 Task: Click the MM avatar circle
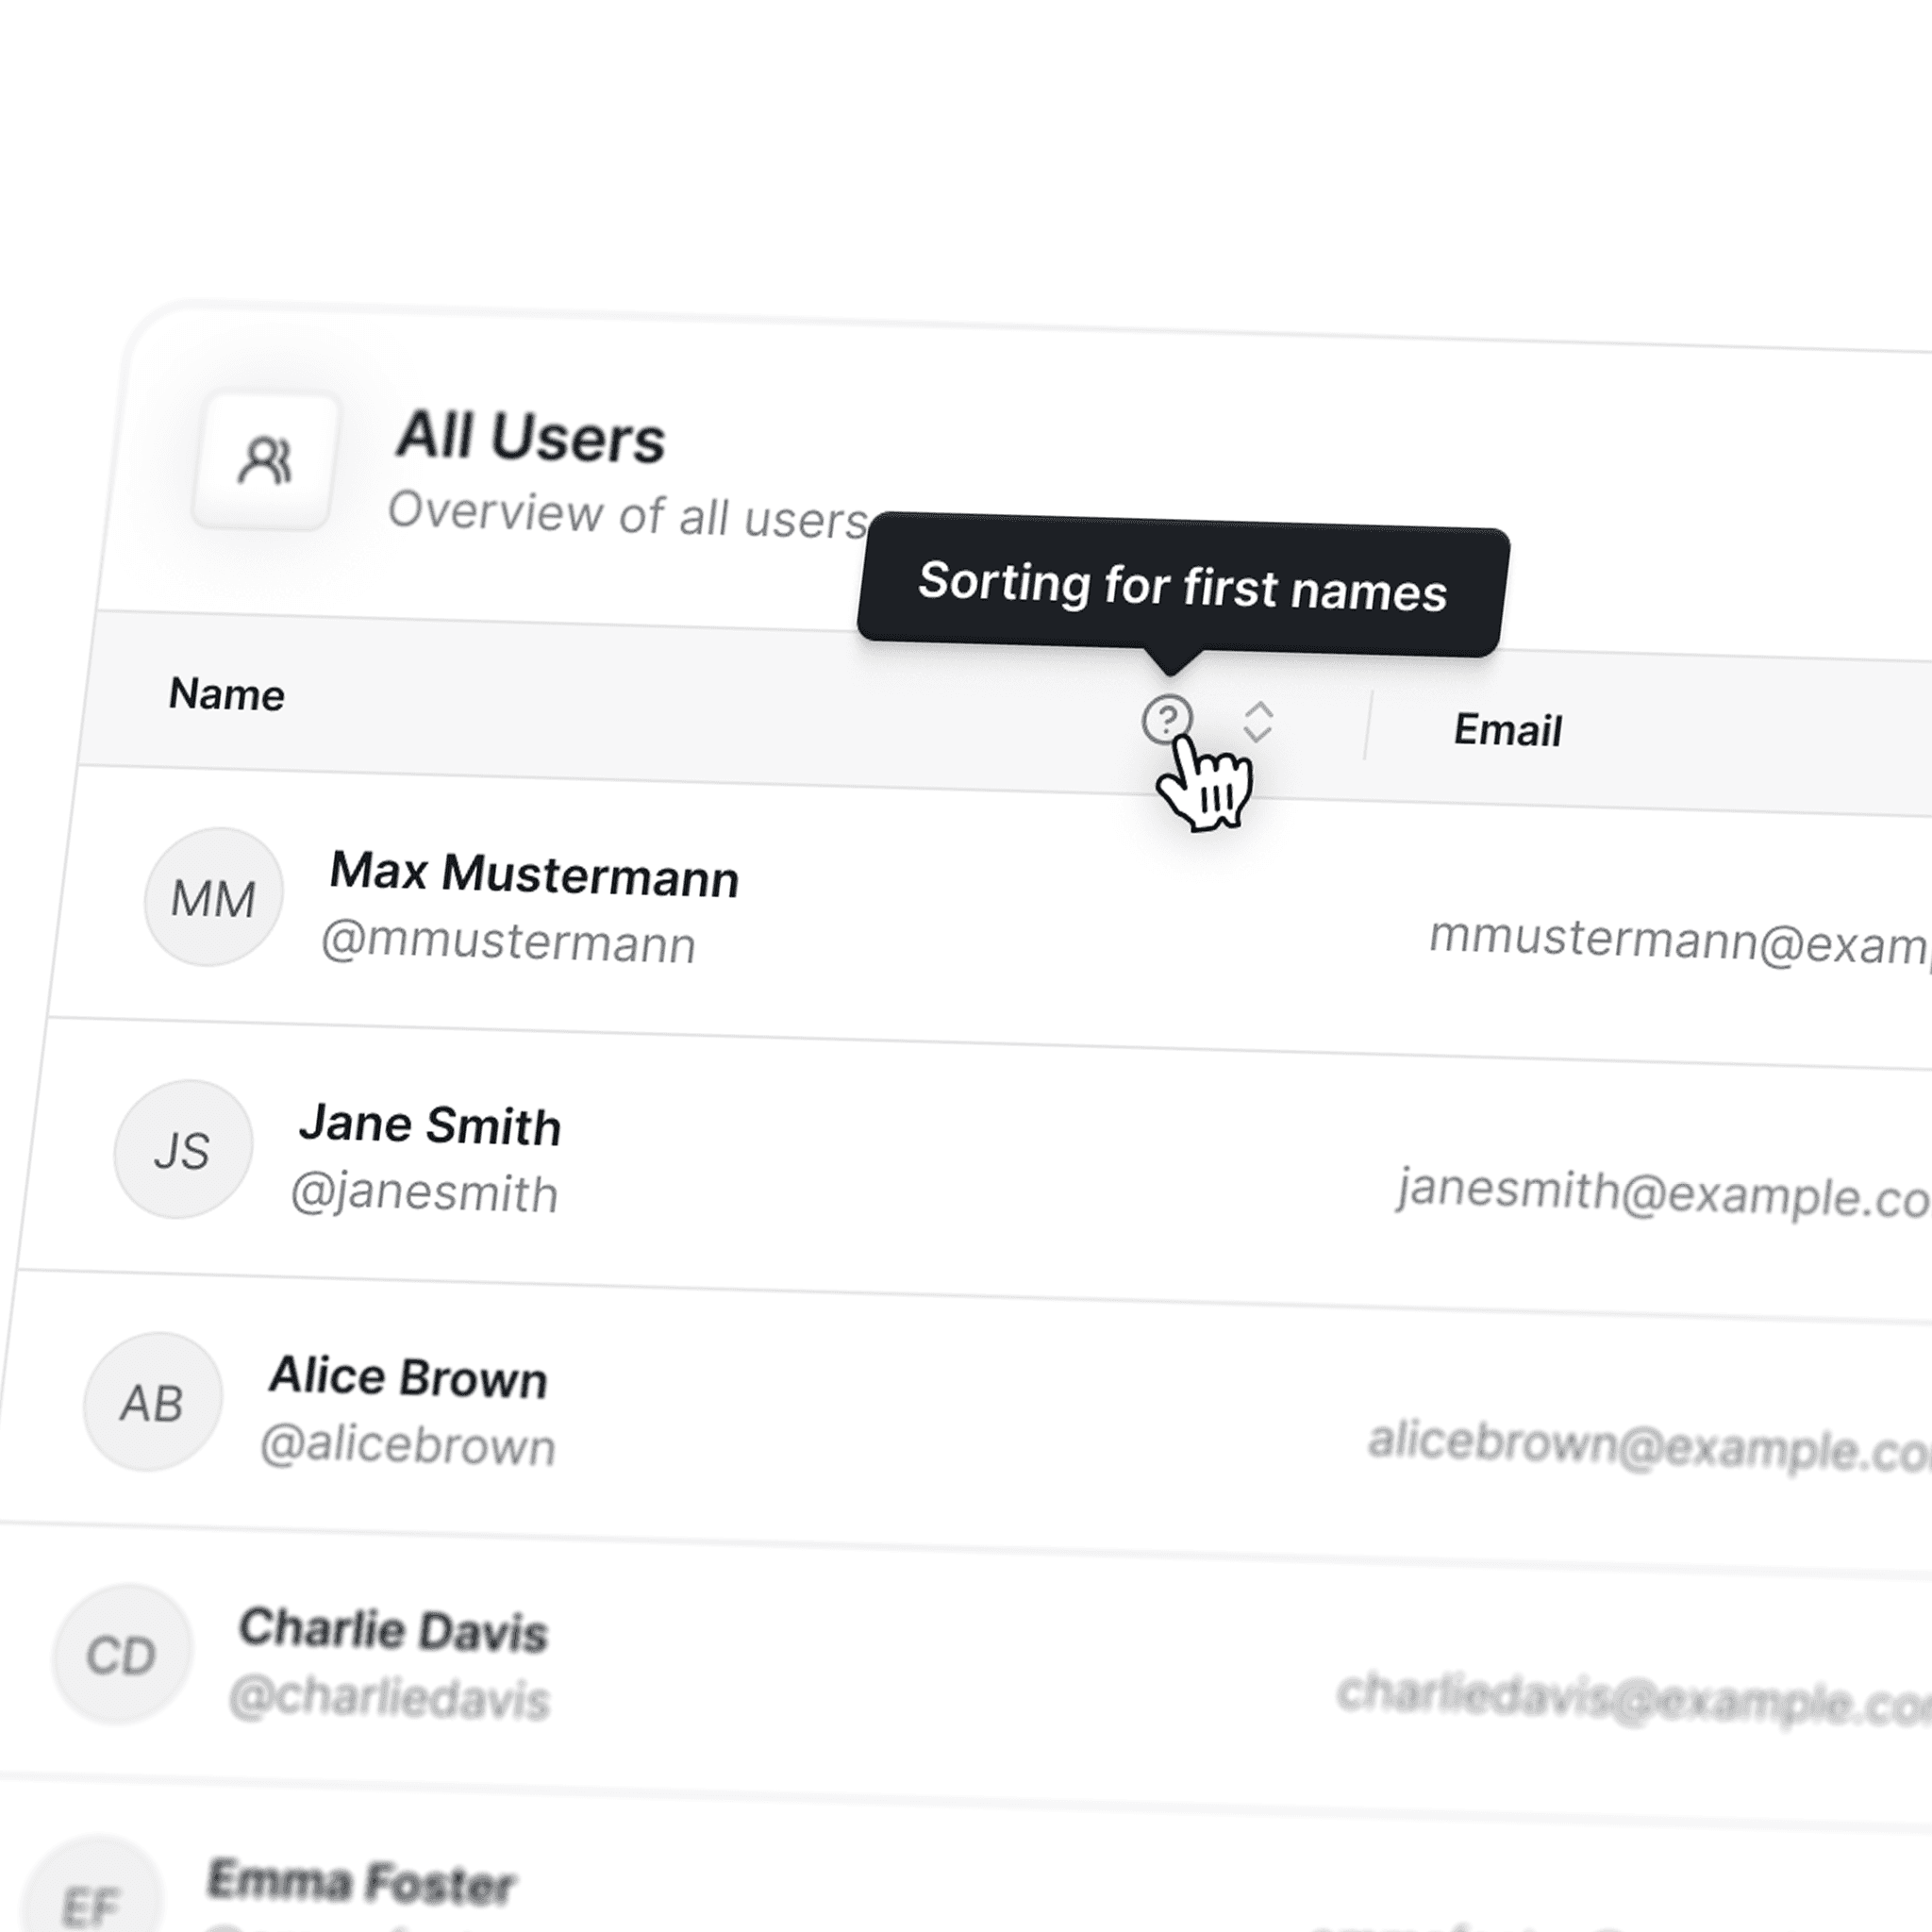click(213, 897)
